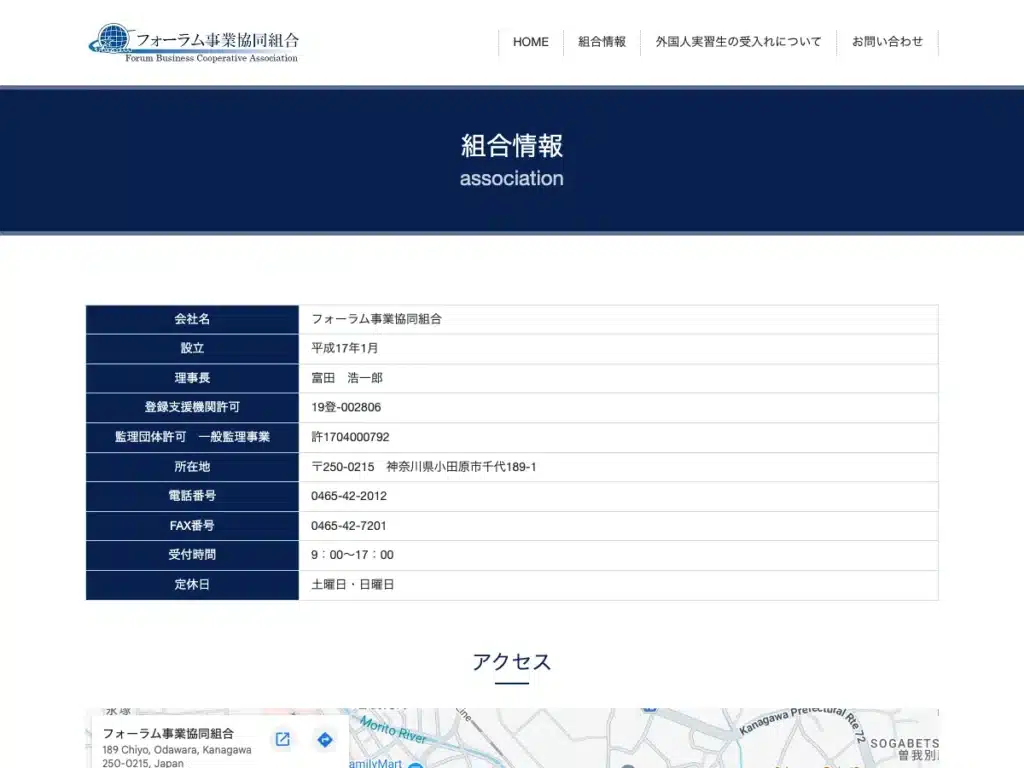1024x768 pixels.
Task: Click the 19登-002806 value
Action: coord(345,408)
